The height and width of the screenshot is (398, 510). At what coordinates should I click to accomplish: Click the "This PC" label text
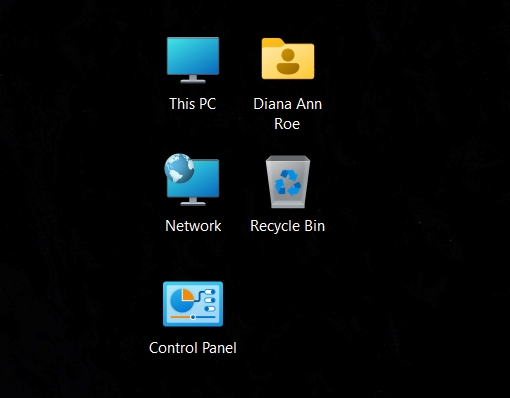tap(193, 104)
